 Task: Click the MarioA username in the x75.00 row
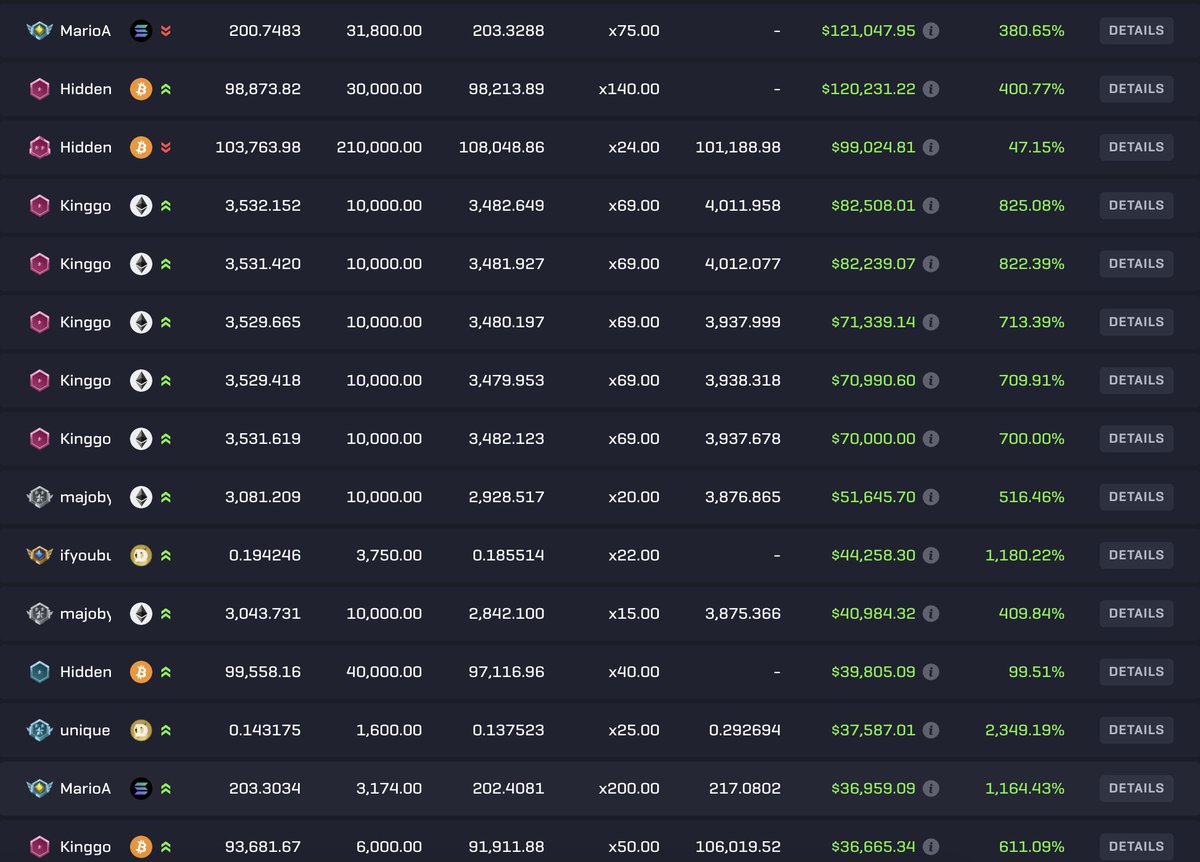85,31
